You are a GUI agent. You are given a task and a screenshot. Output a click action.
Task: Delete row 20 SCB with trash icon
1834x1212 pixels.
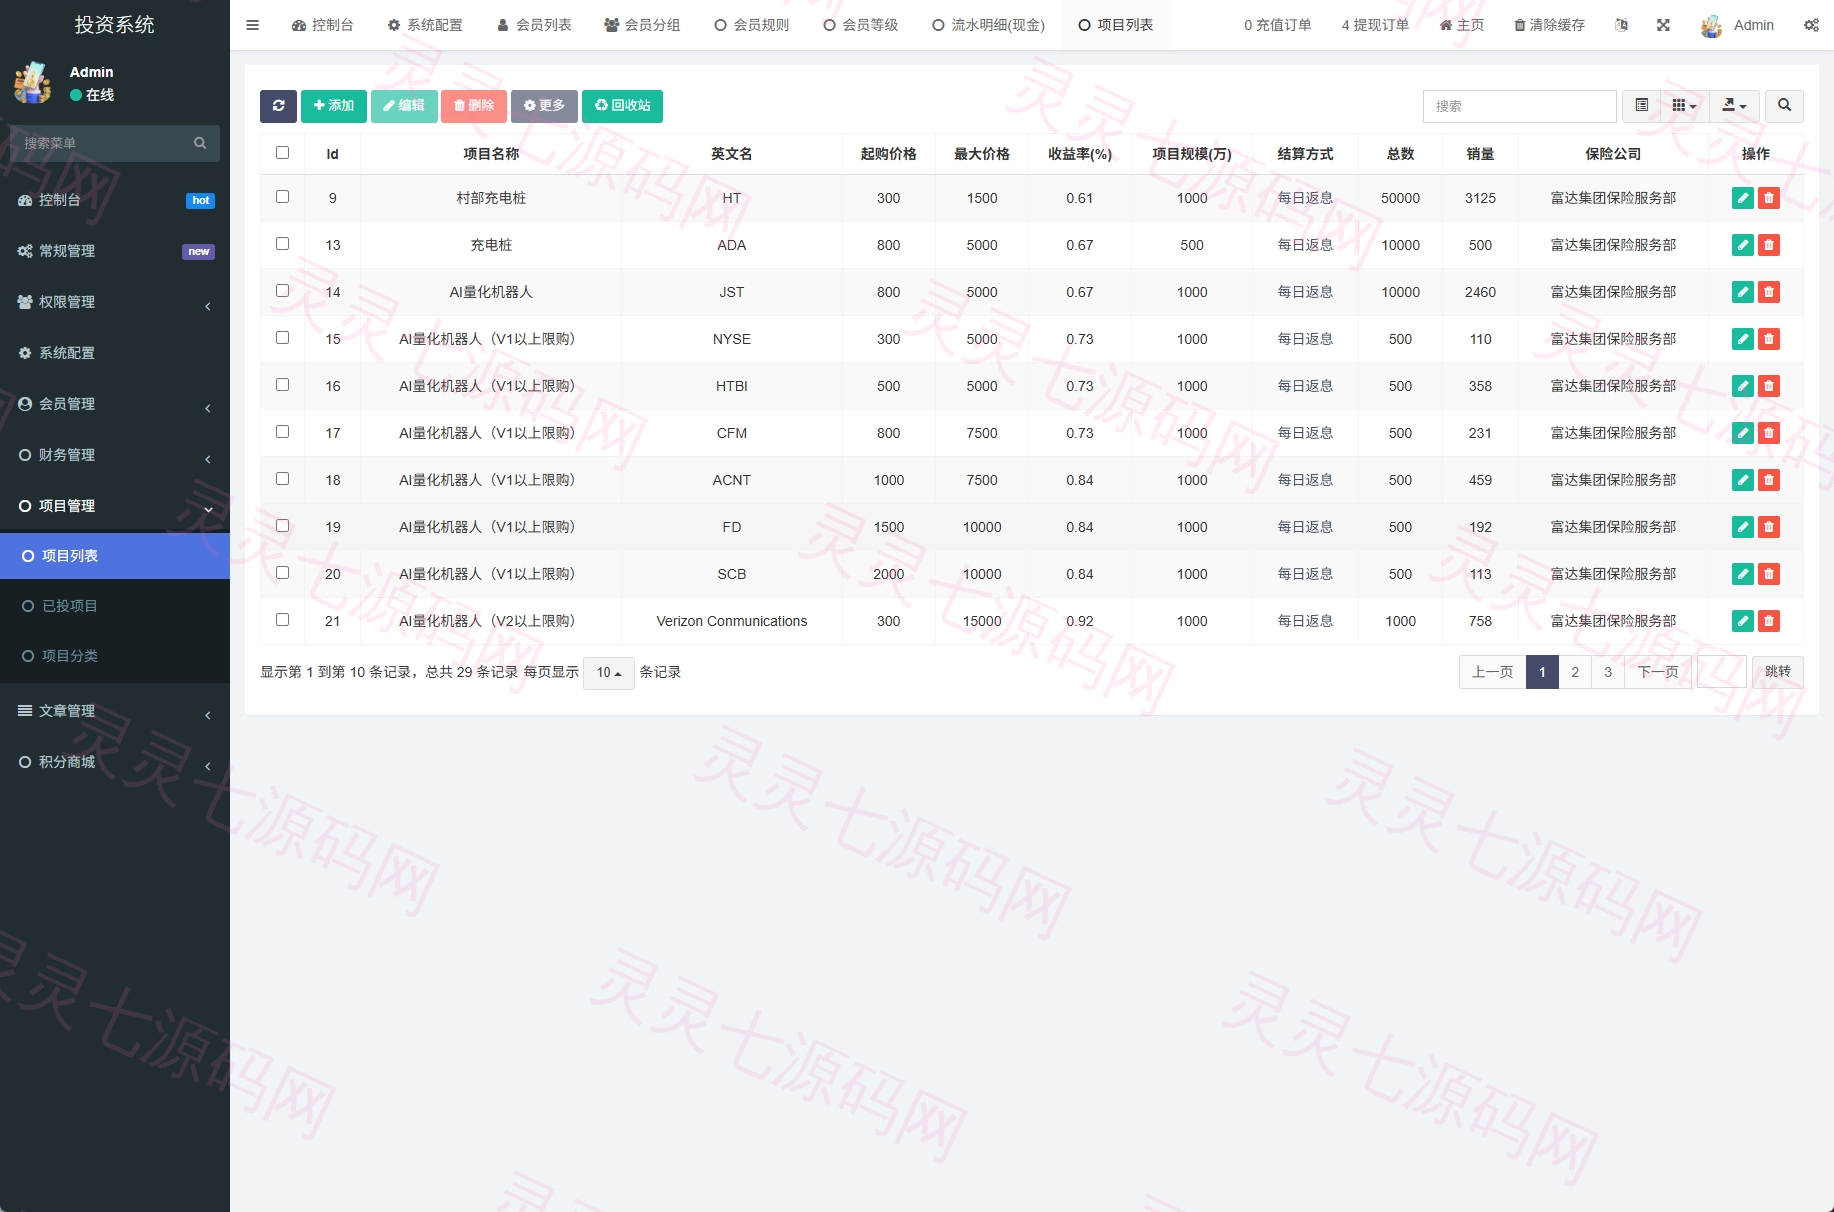1769,574
